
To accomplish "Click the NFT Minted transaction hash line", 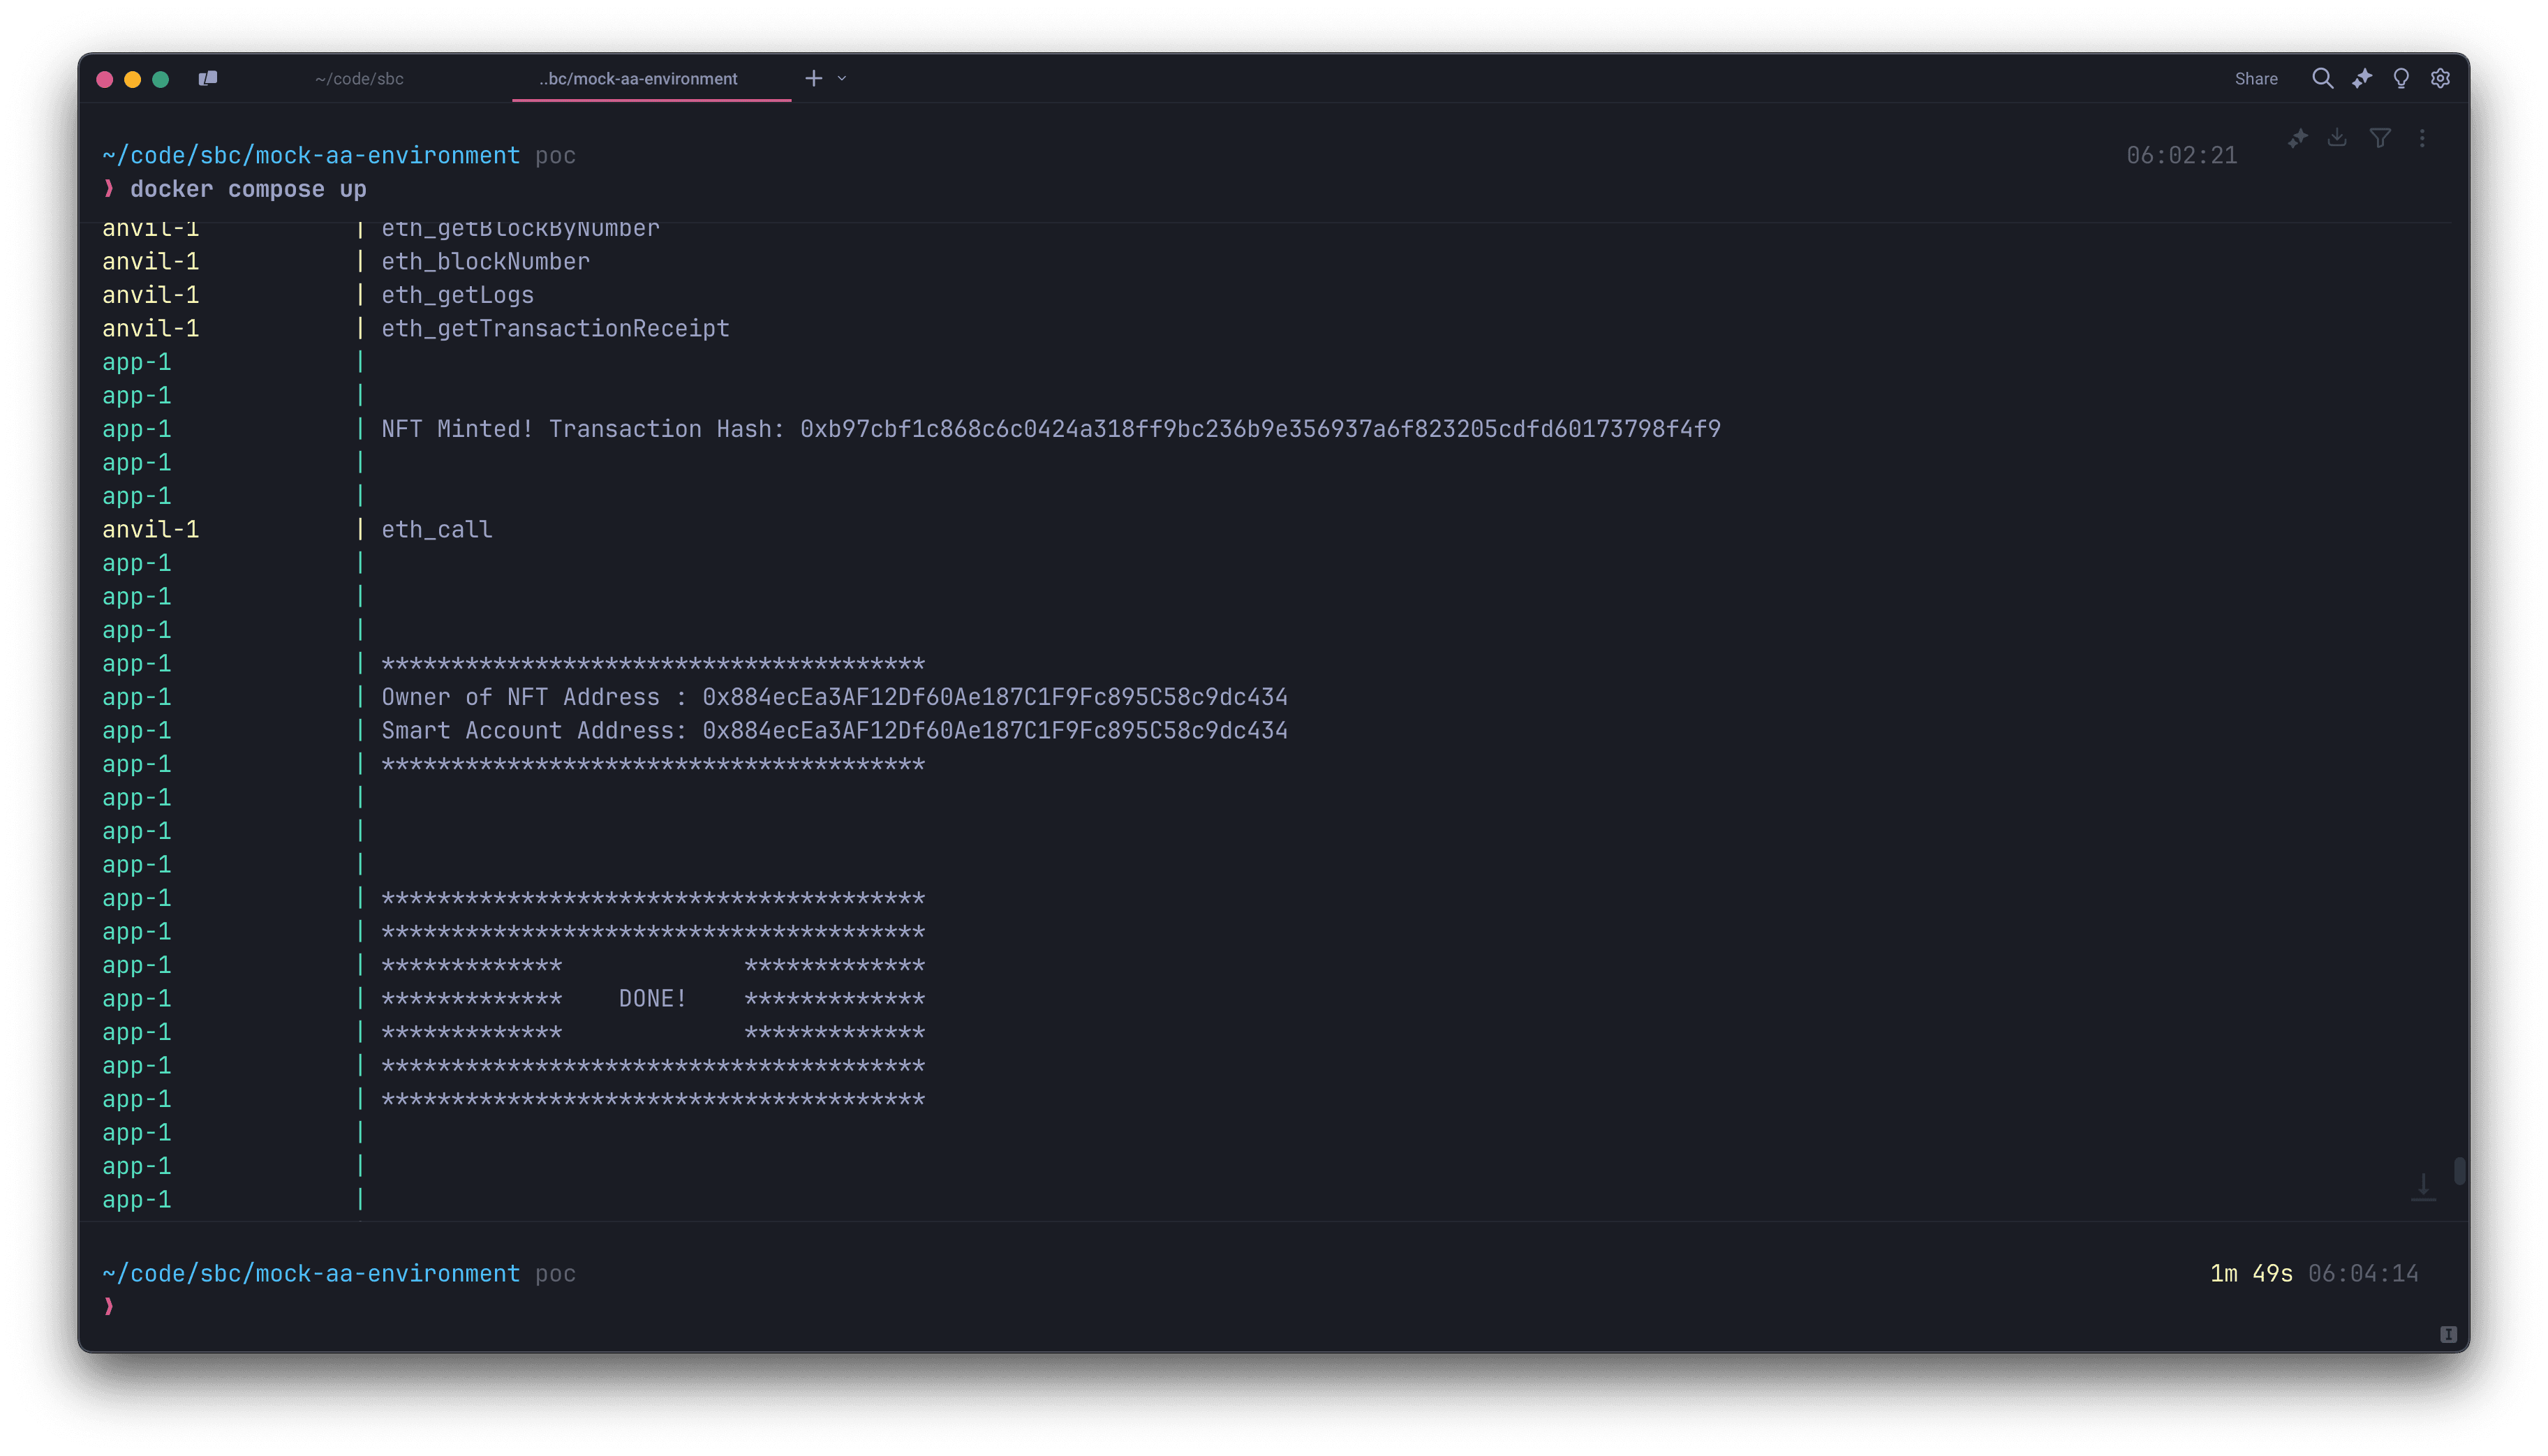I will [1051, 429].
